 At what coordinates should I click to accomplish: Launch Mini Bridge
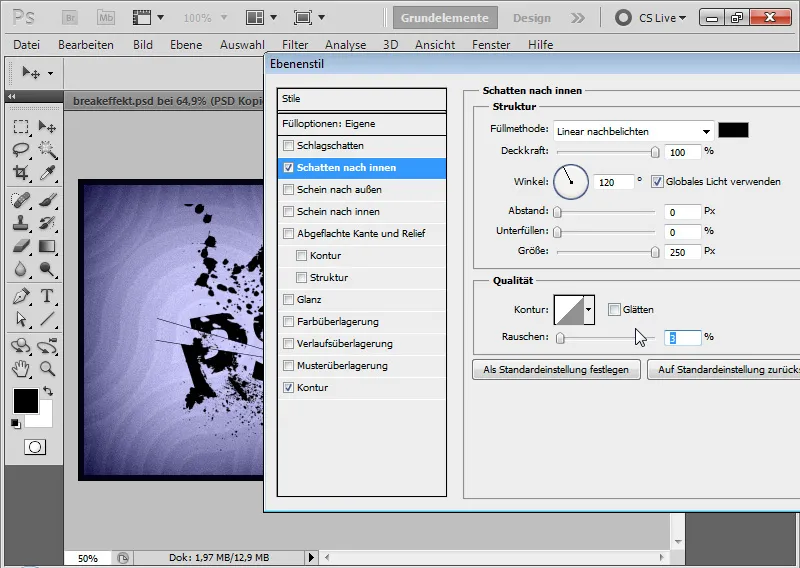click(x=106, y=18)
